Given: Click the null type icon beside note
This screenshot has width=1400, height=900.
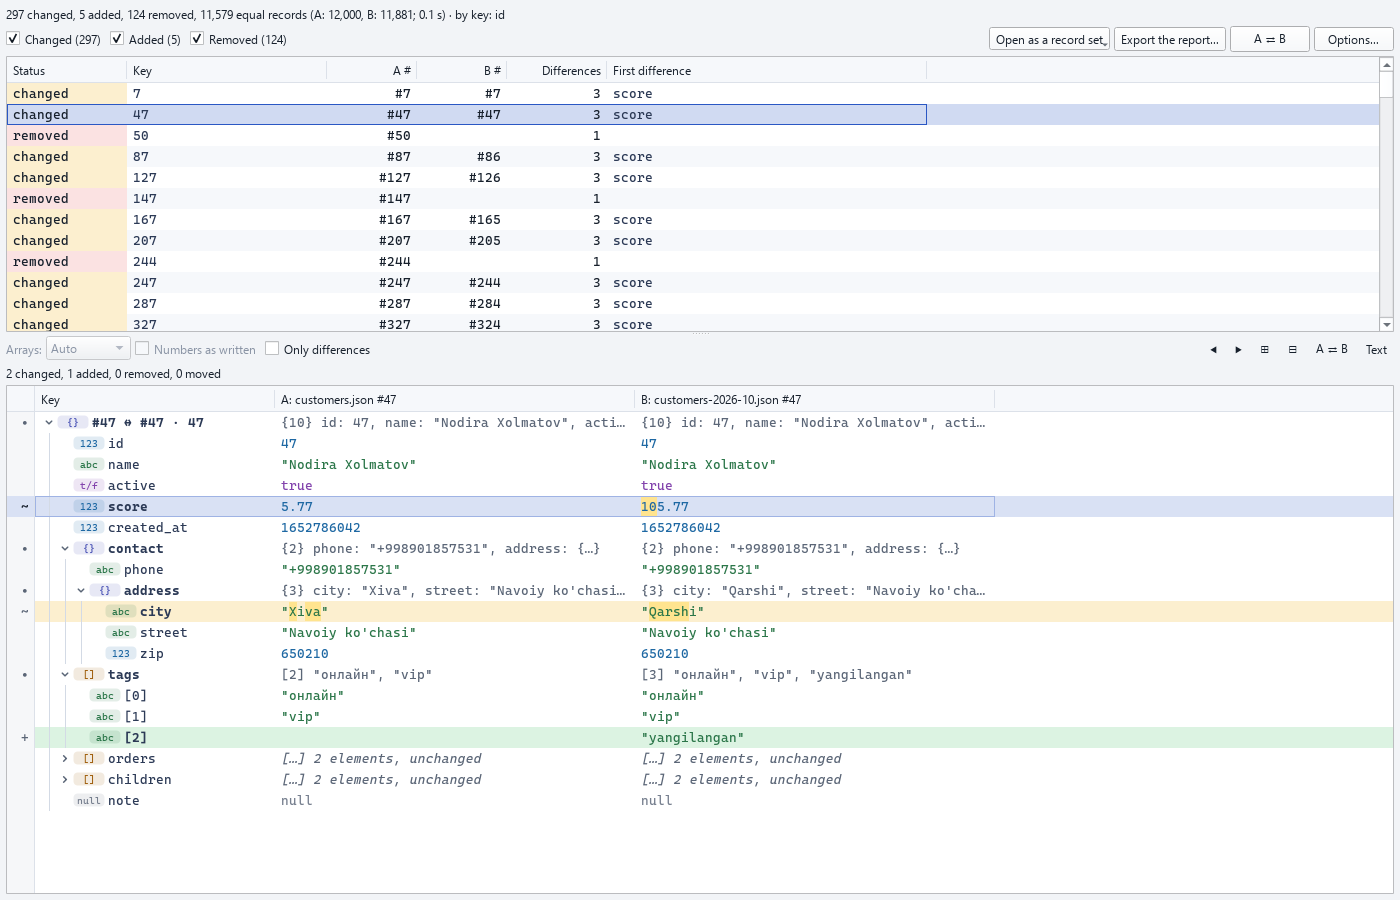Looking at the screenshot, I should [x=89, y=801].
